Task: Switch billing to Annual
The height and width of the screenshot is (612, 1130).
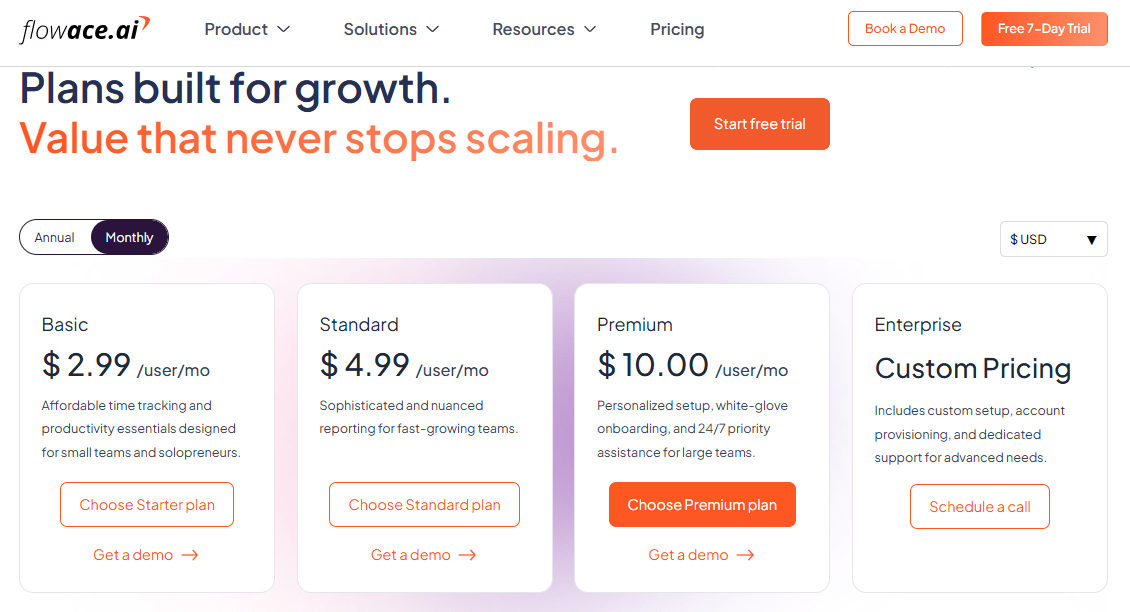Action: tap(55, 237)
